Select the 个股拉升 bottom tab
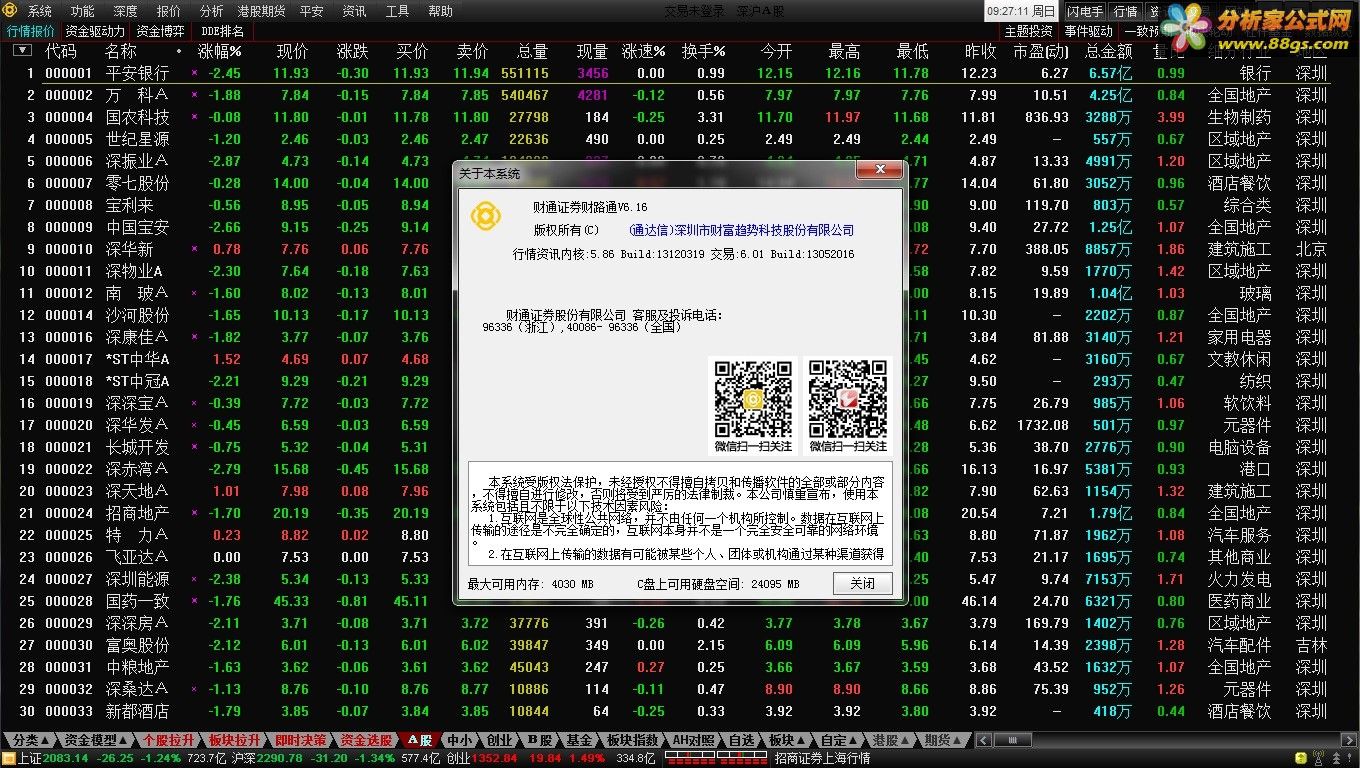The height and width of the screenshot is (768, 1360). [x=168, y=740]
